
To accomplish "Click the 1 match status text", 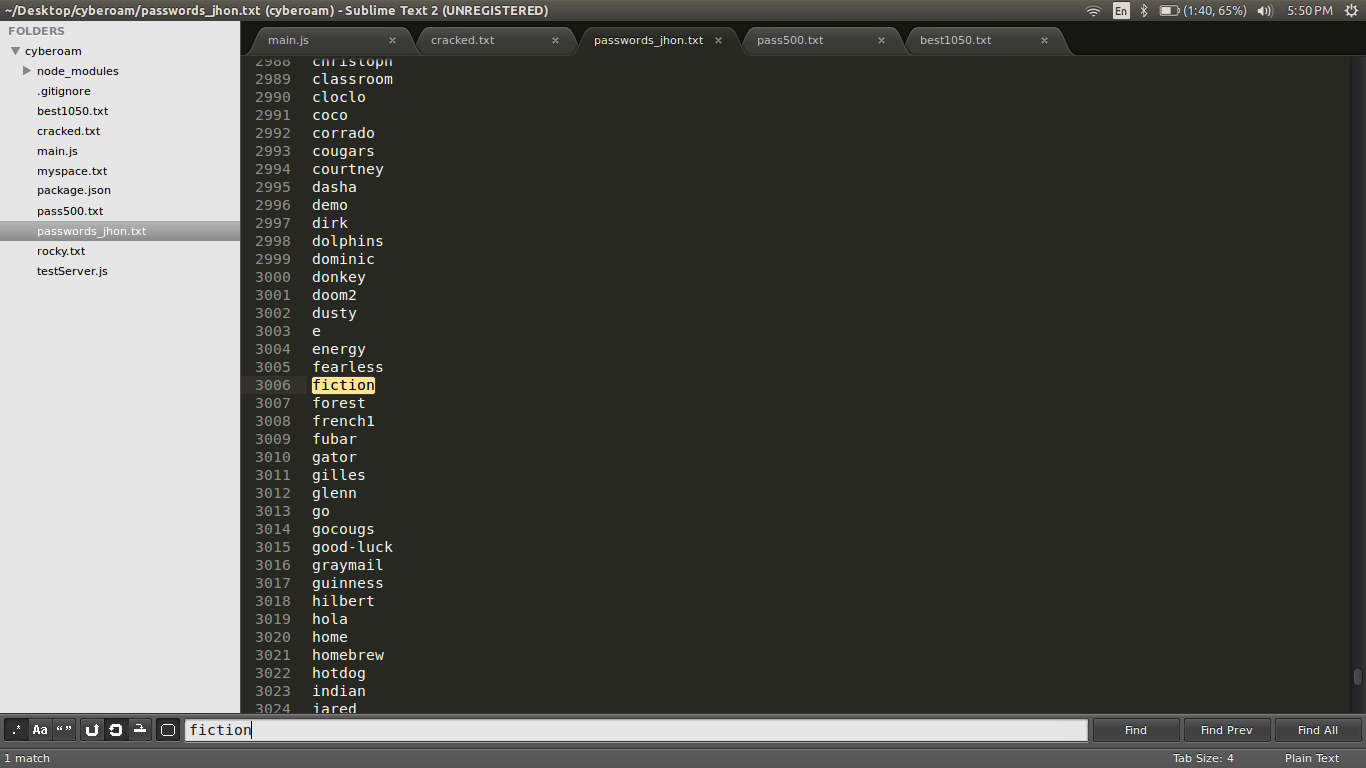I will 27,758.
